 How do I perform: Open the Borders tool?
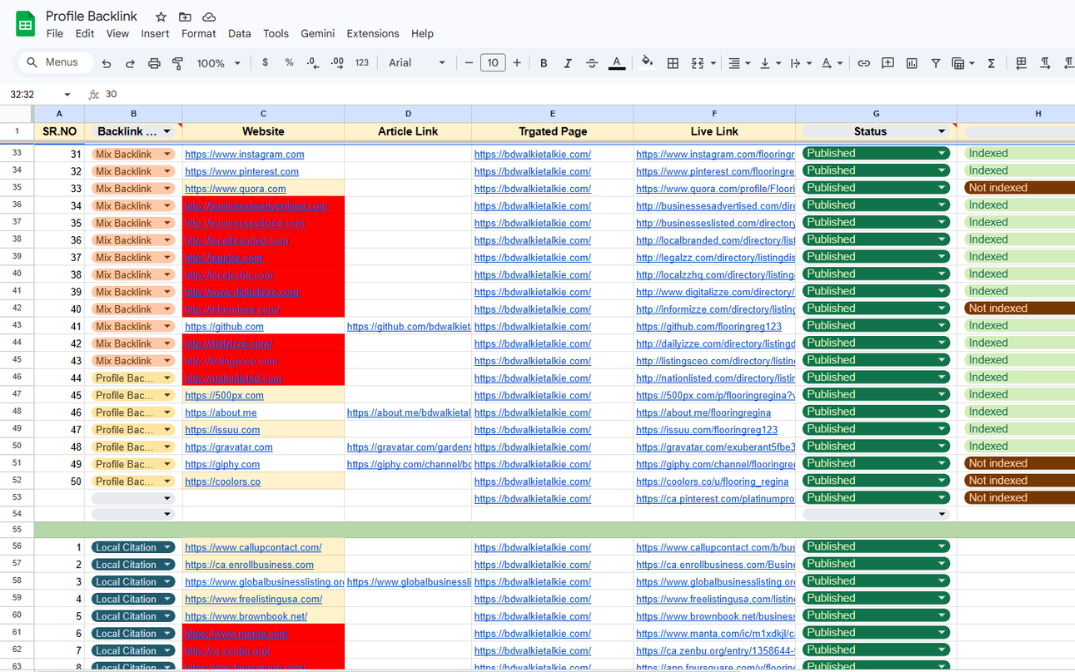673,63
